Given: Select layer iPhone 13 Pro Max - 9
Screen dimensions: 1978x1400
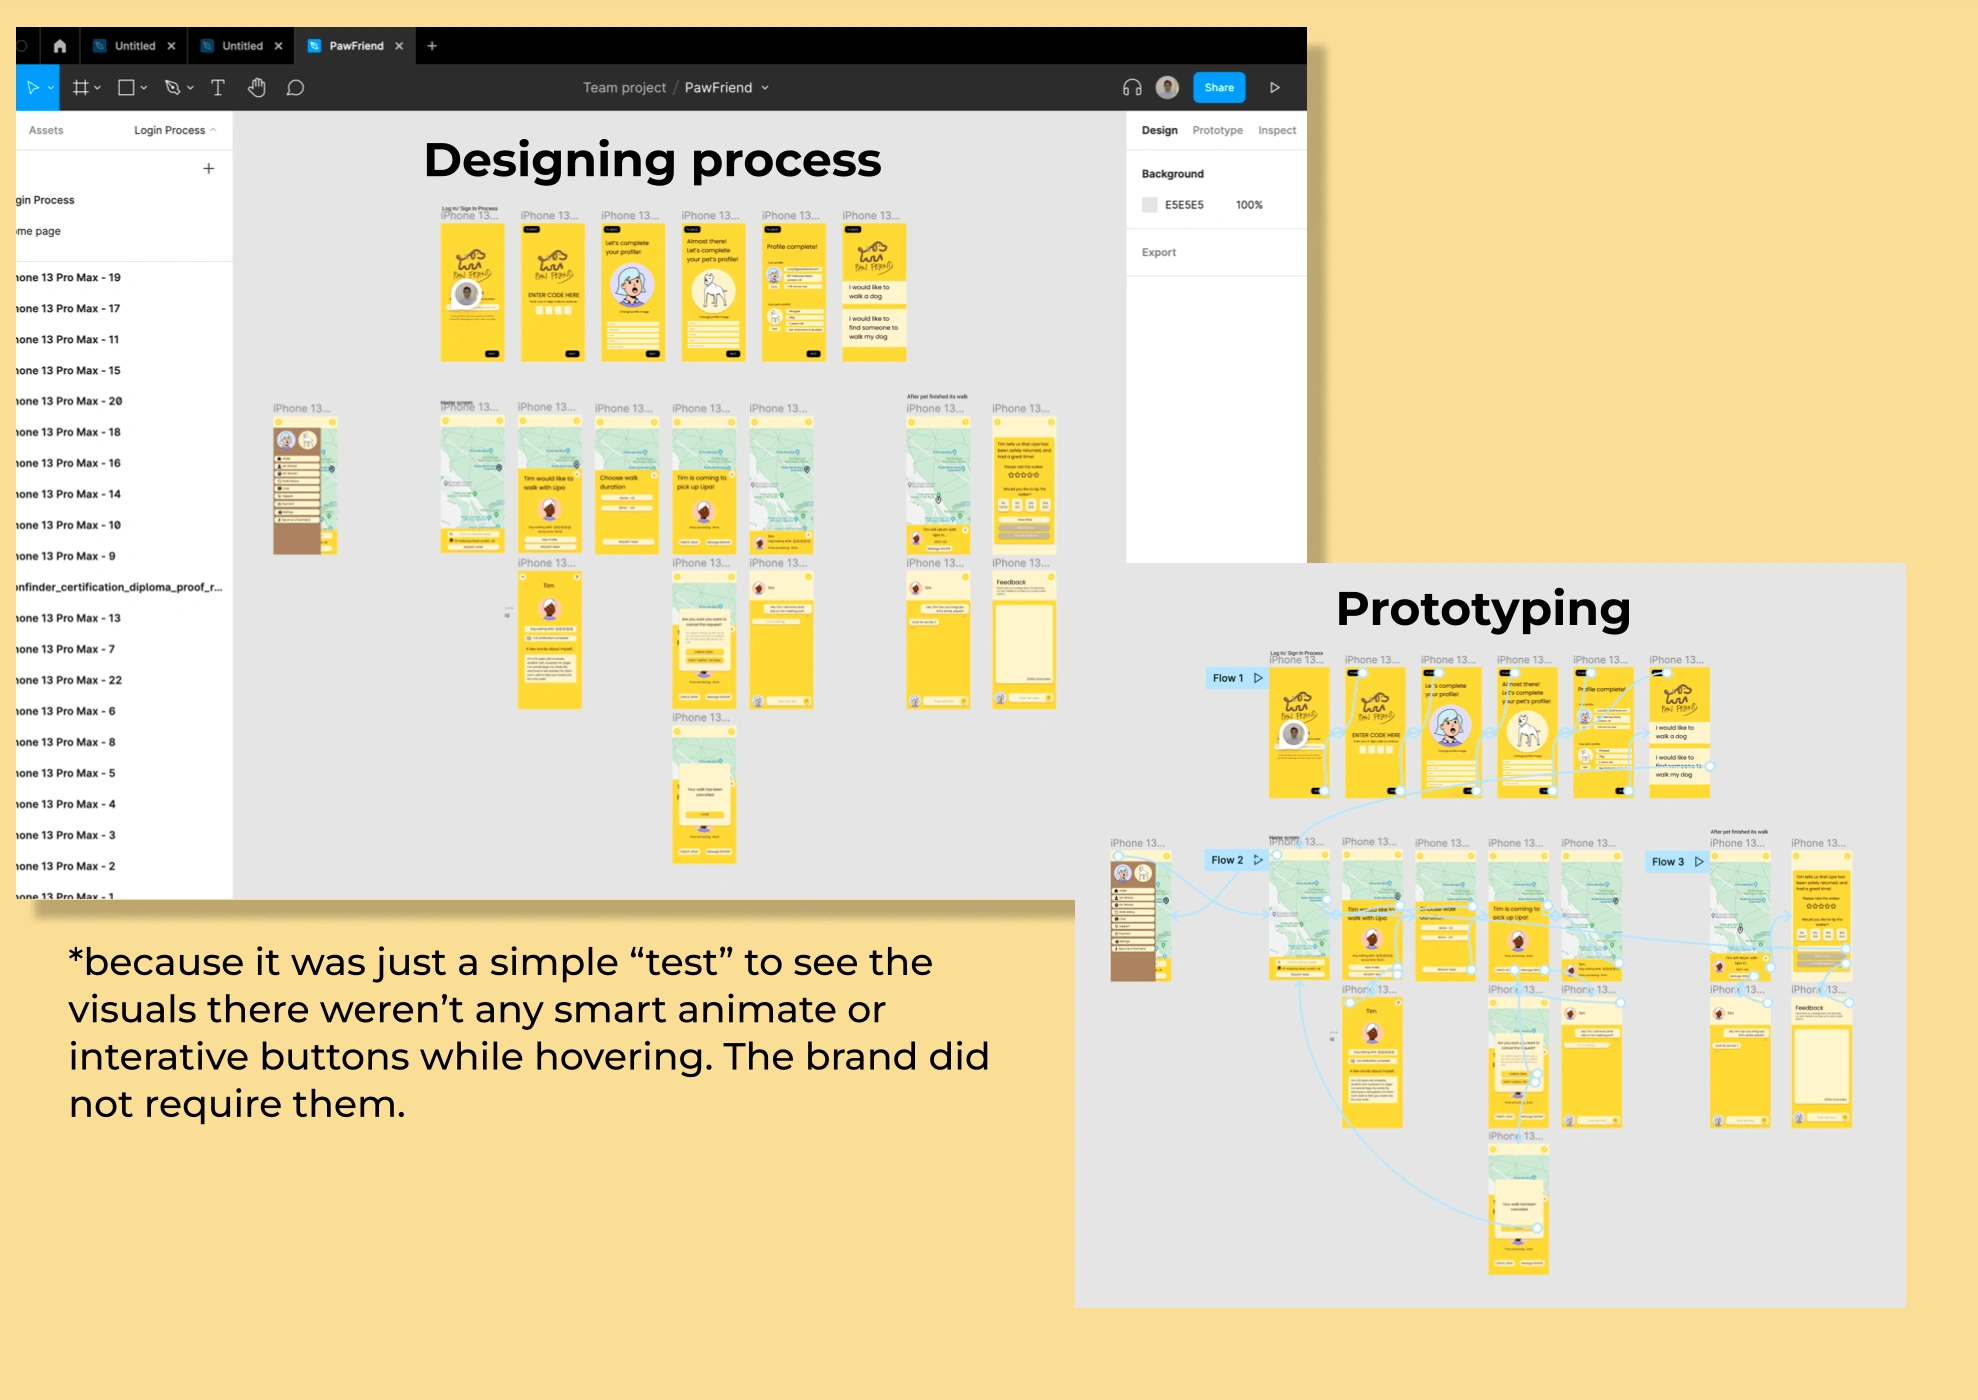Looking at the screenshot, I should [x=124, y=557].
